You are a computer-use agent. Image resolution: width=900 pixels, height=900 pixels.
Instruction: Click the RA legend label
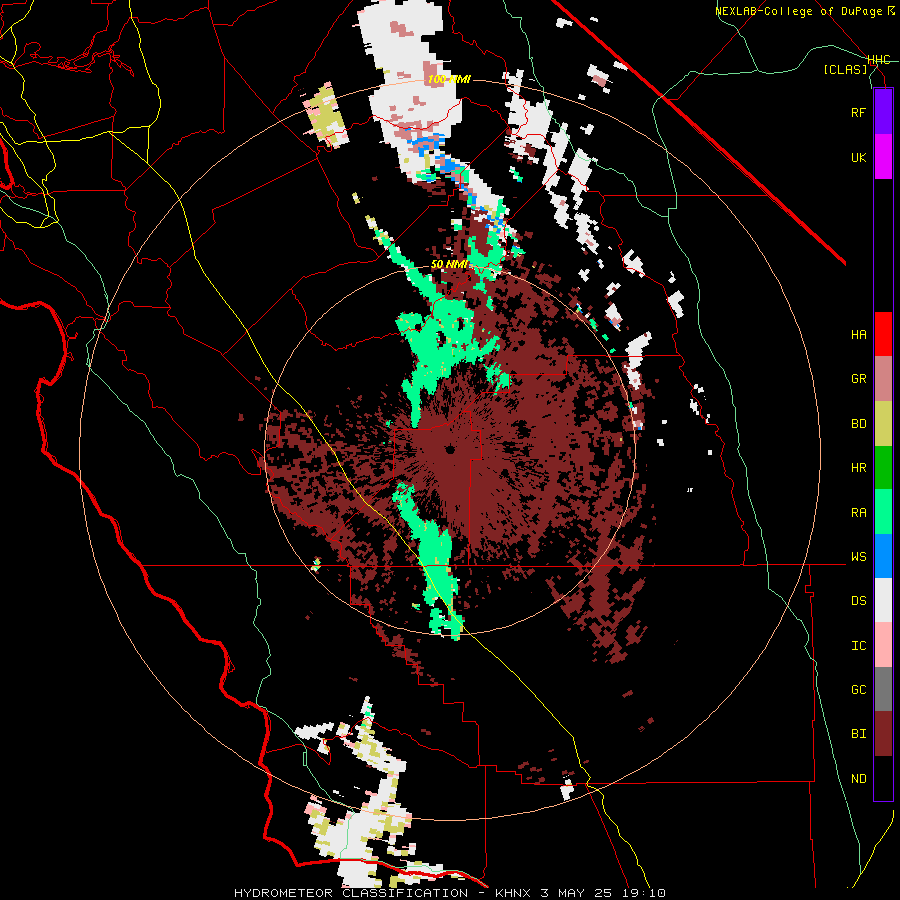click(858, 513)
